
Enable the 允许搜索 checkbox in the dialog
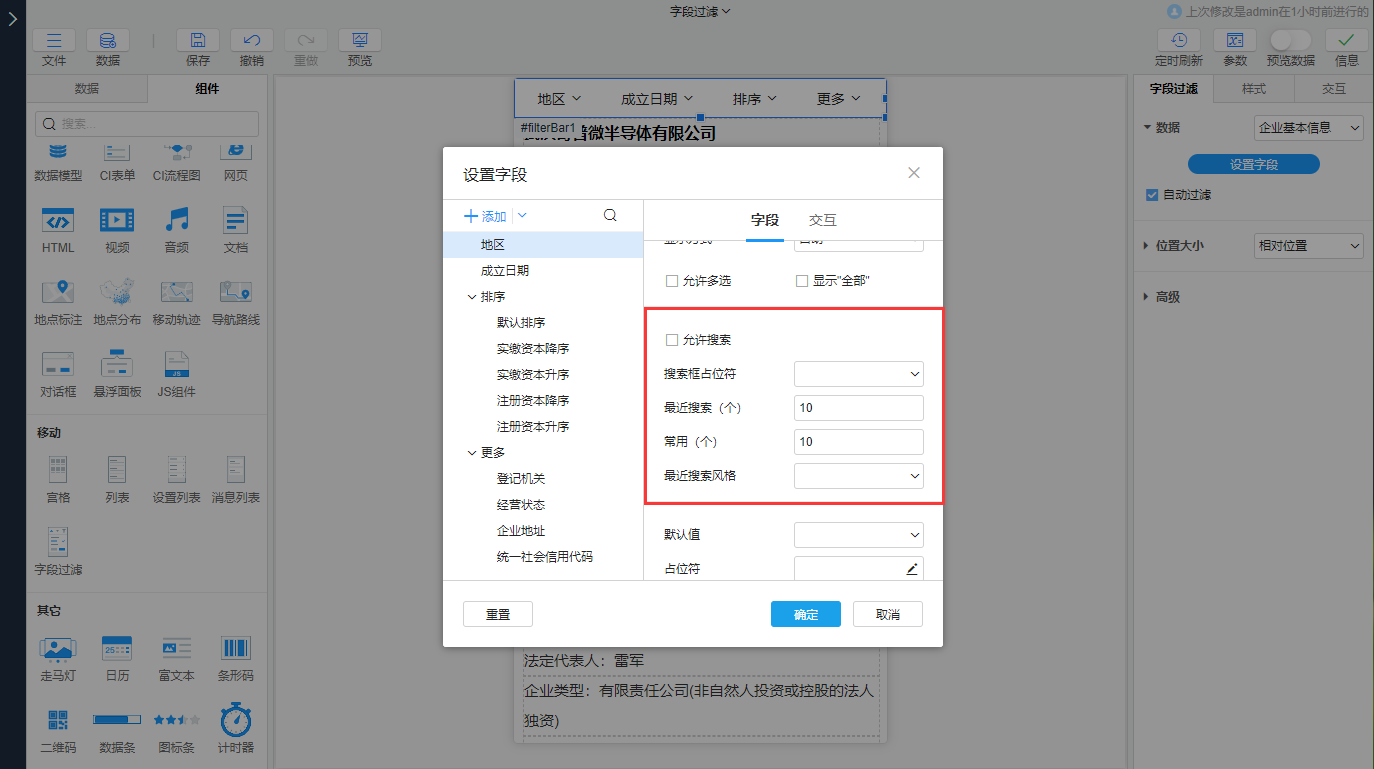[x=672, y=340]
